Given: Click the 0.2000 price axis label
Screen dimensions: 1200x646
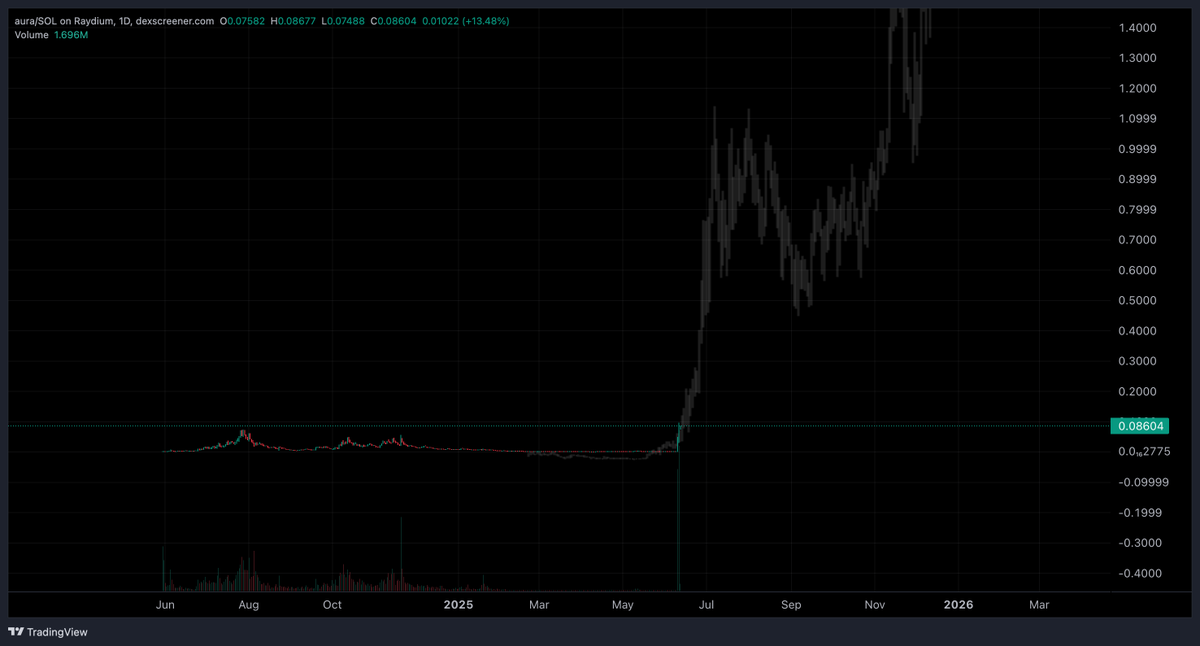Looking at the screenshot, I should [x=1138, y=392].
